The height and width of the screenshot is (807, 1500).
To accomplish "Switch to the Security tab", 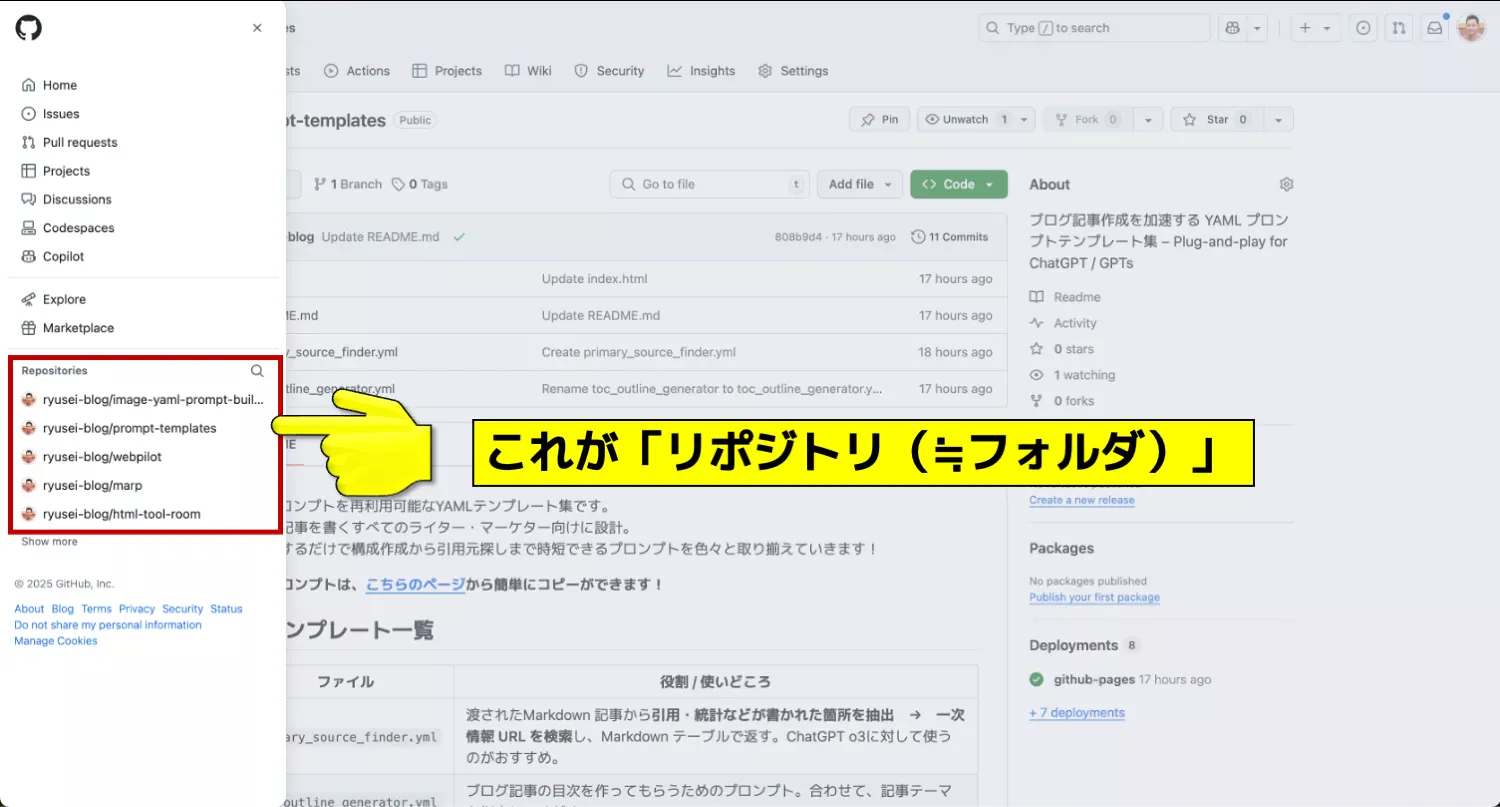I will (x=609, y=71).
